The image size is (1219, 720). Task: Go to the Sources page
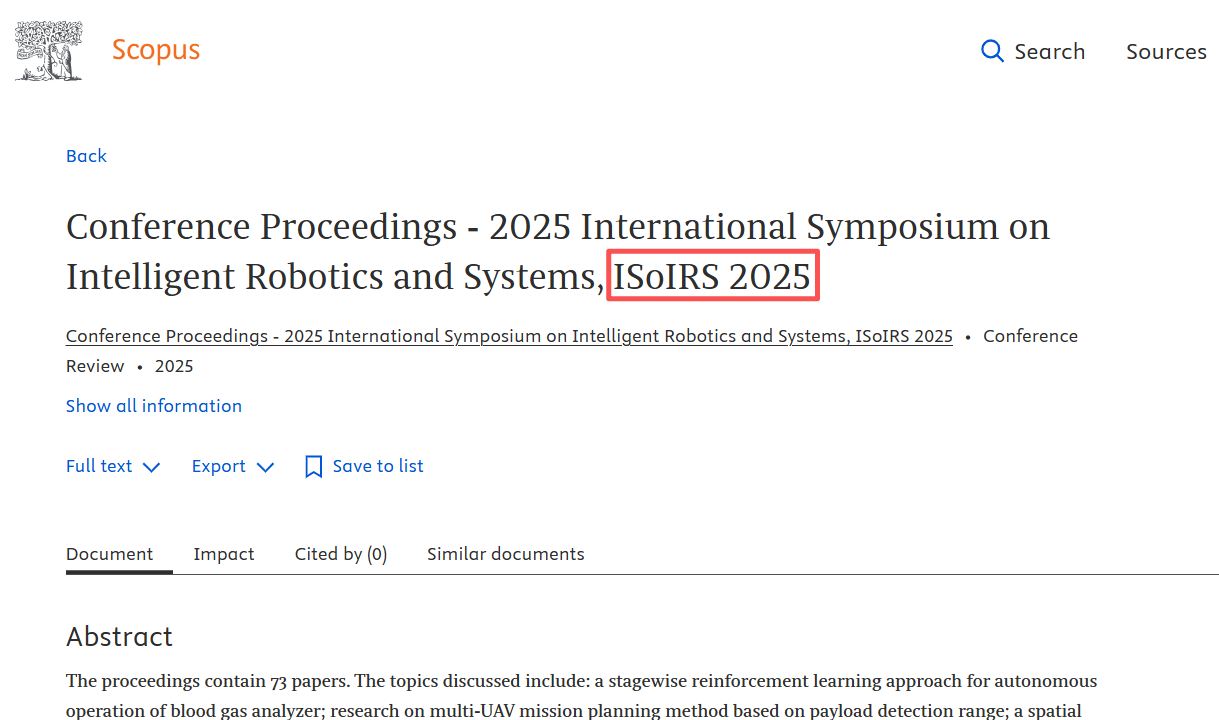[1166, 51]
